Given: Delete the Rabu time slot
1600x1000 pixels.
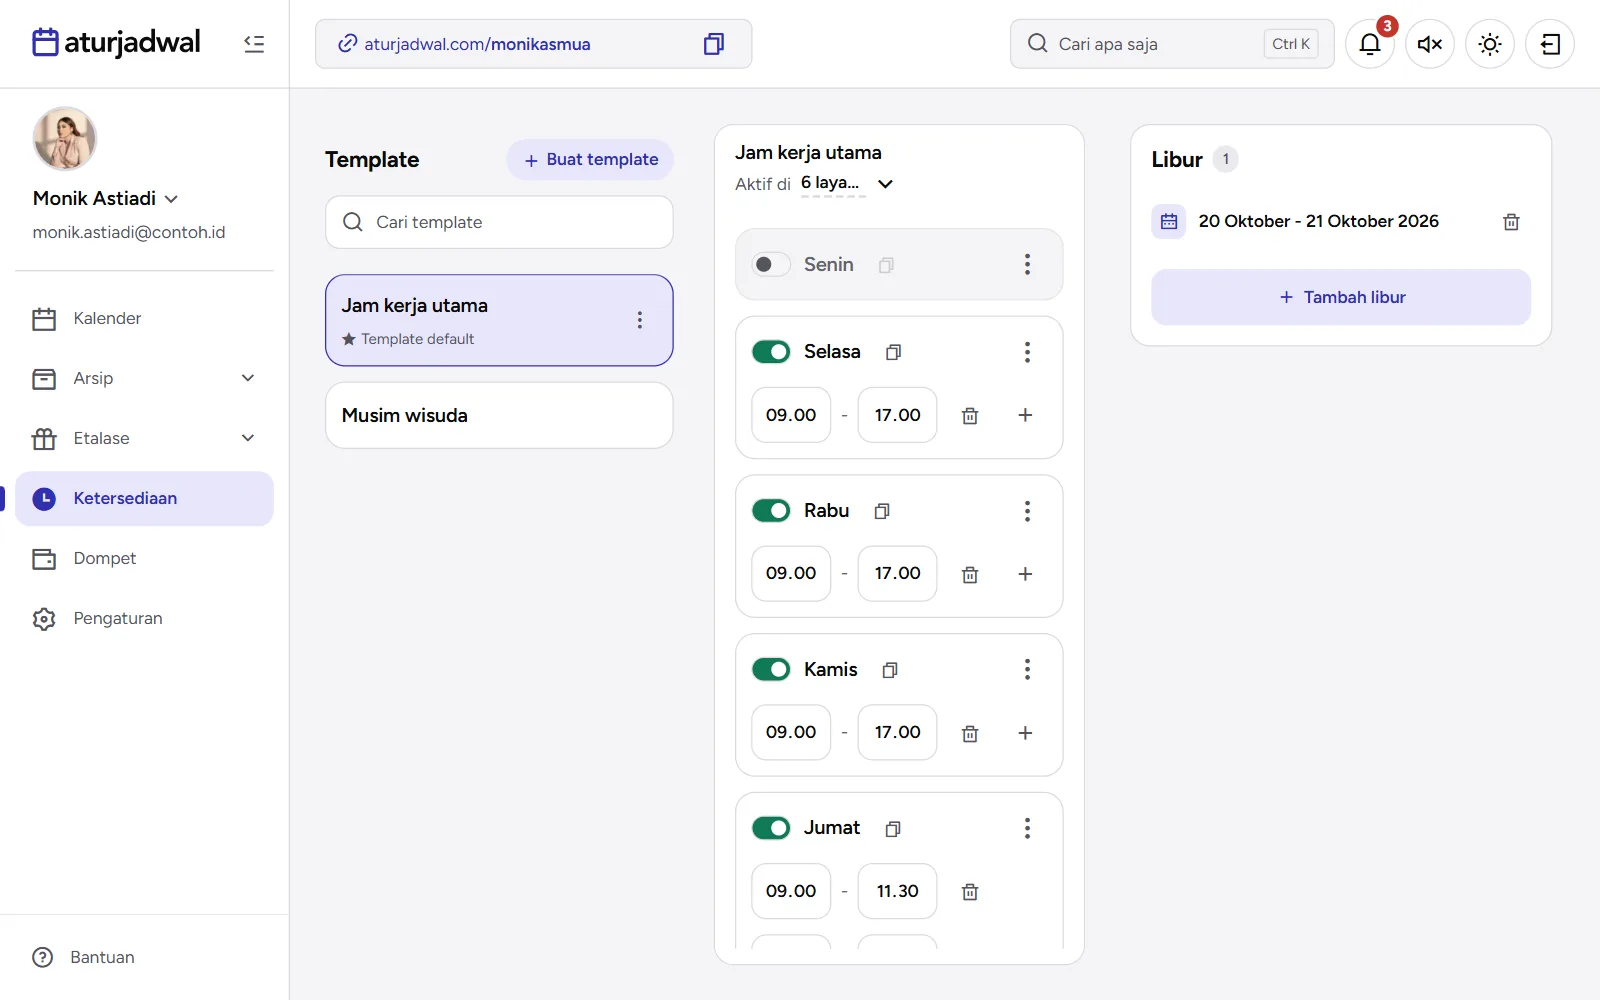Looking at the screenshot, I should pyautogui.click(x=970, y=574).
